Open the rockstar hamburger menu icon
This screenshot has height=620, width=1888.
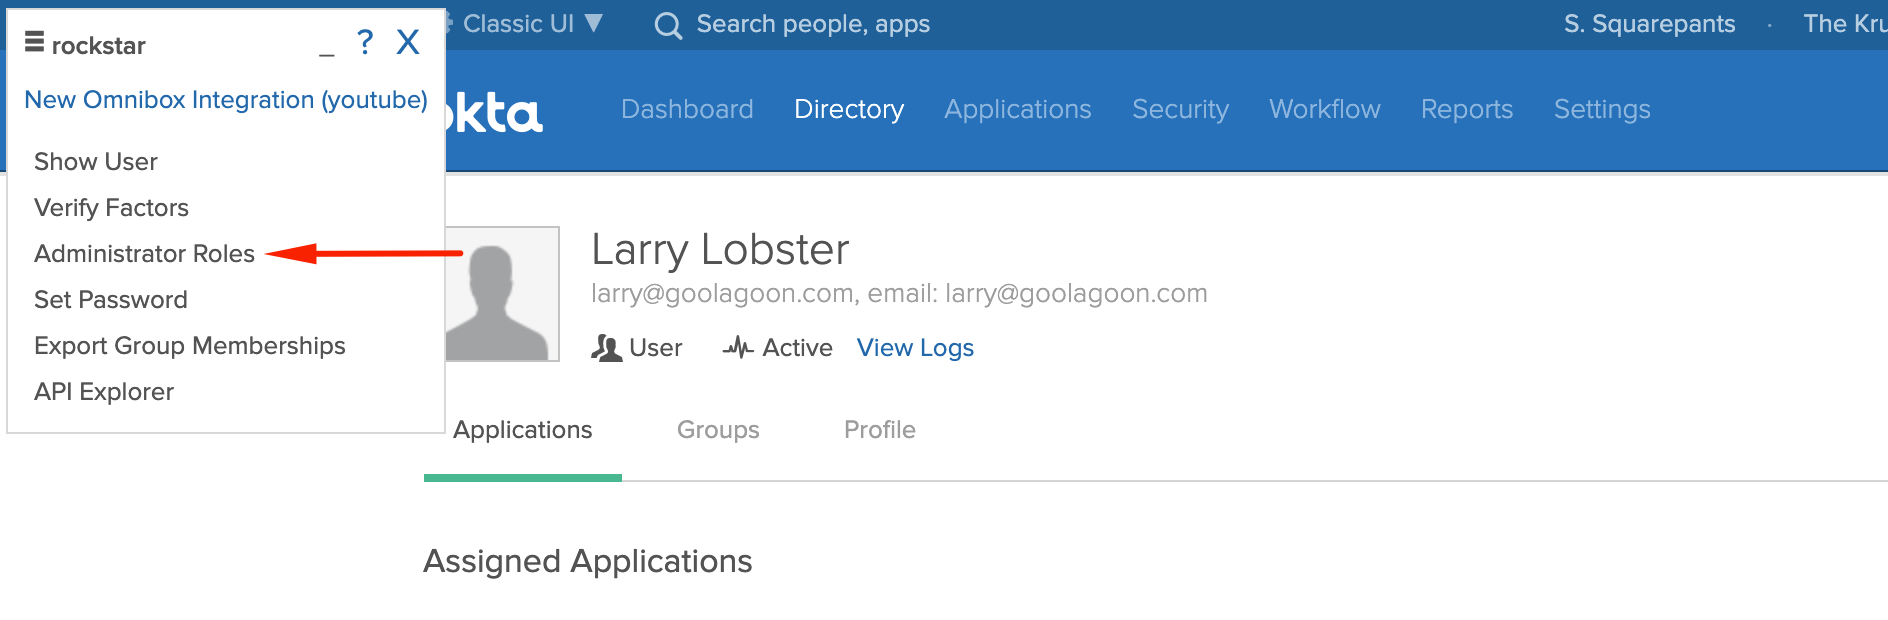click(34, 42)
